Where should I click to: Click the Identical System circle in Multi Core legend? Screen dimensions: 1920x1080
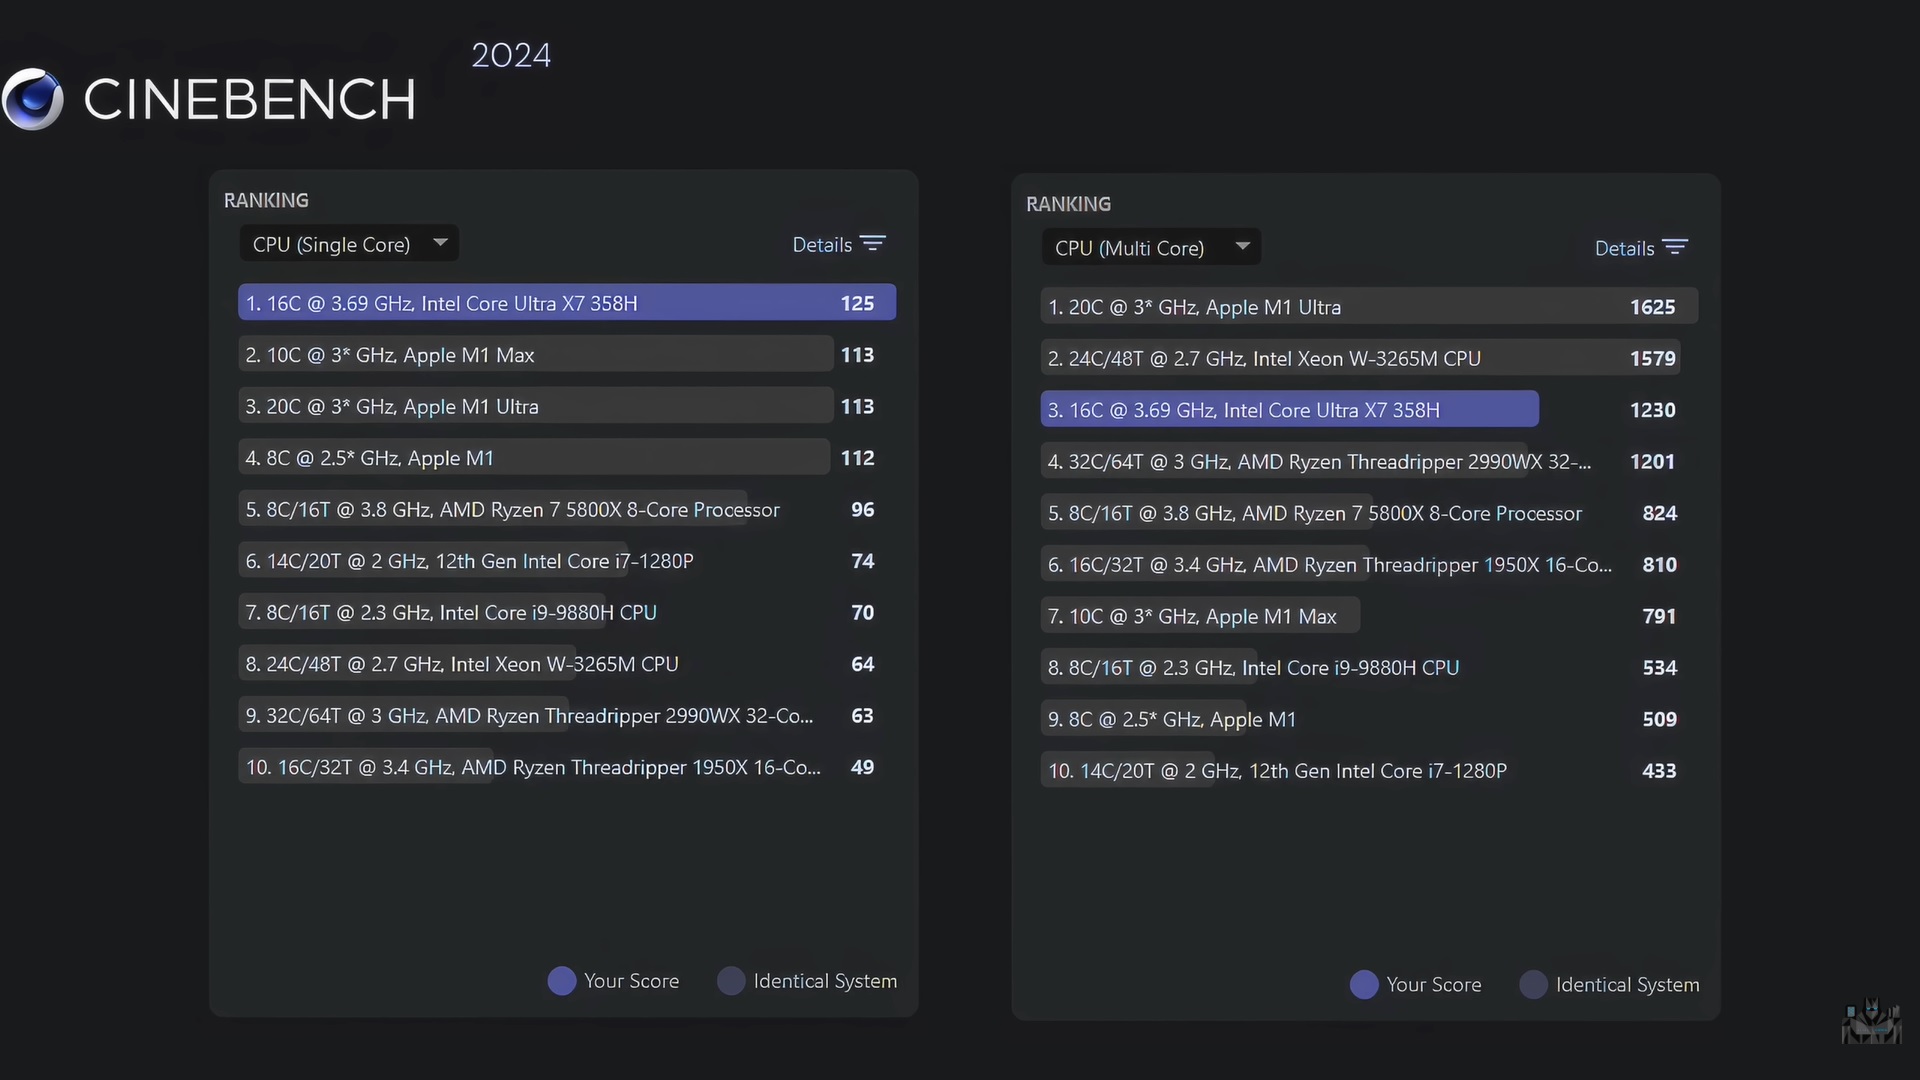point(1533,985)
